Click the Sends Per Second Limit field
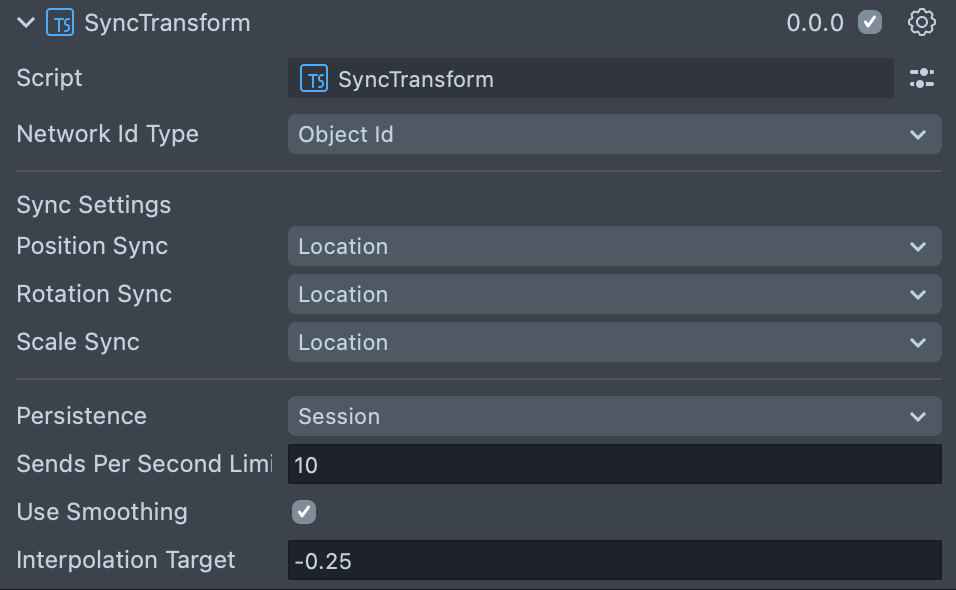 [x=614, y=464]
